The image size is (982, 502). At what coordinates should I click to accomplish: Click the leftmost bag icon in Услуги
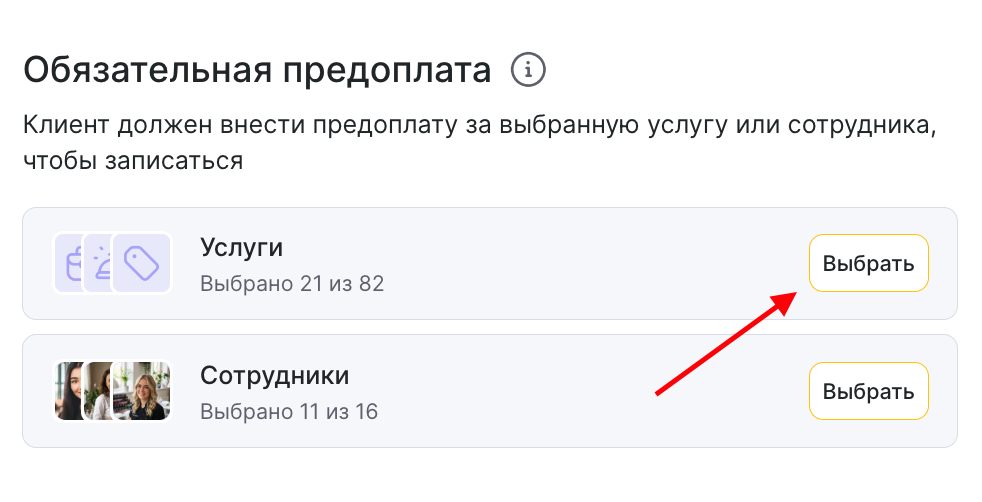(68, 264)
